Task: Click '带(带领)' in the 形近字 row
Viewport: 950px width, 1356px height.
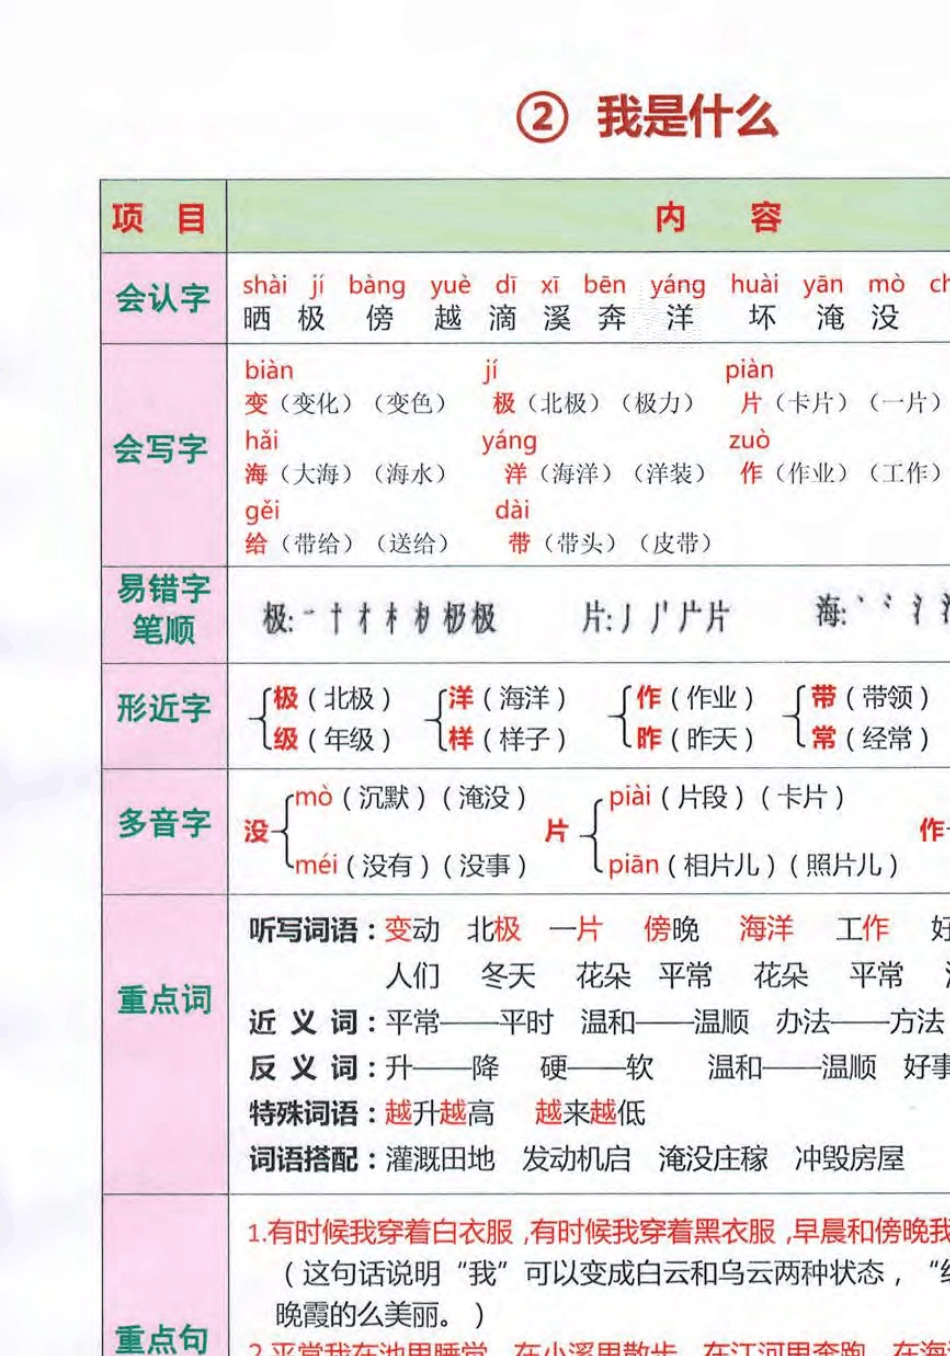Action: tap(871, 697)
